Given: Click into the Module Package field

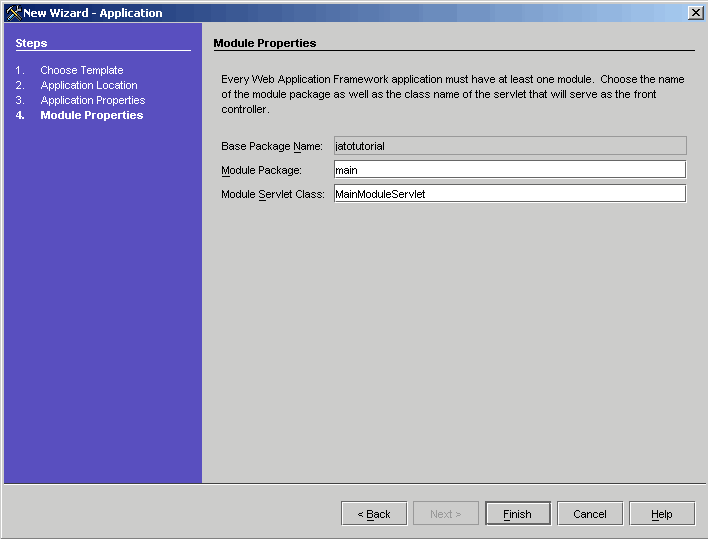Looking at the screenshot, I should coord(510,170).
